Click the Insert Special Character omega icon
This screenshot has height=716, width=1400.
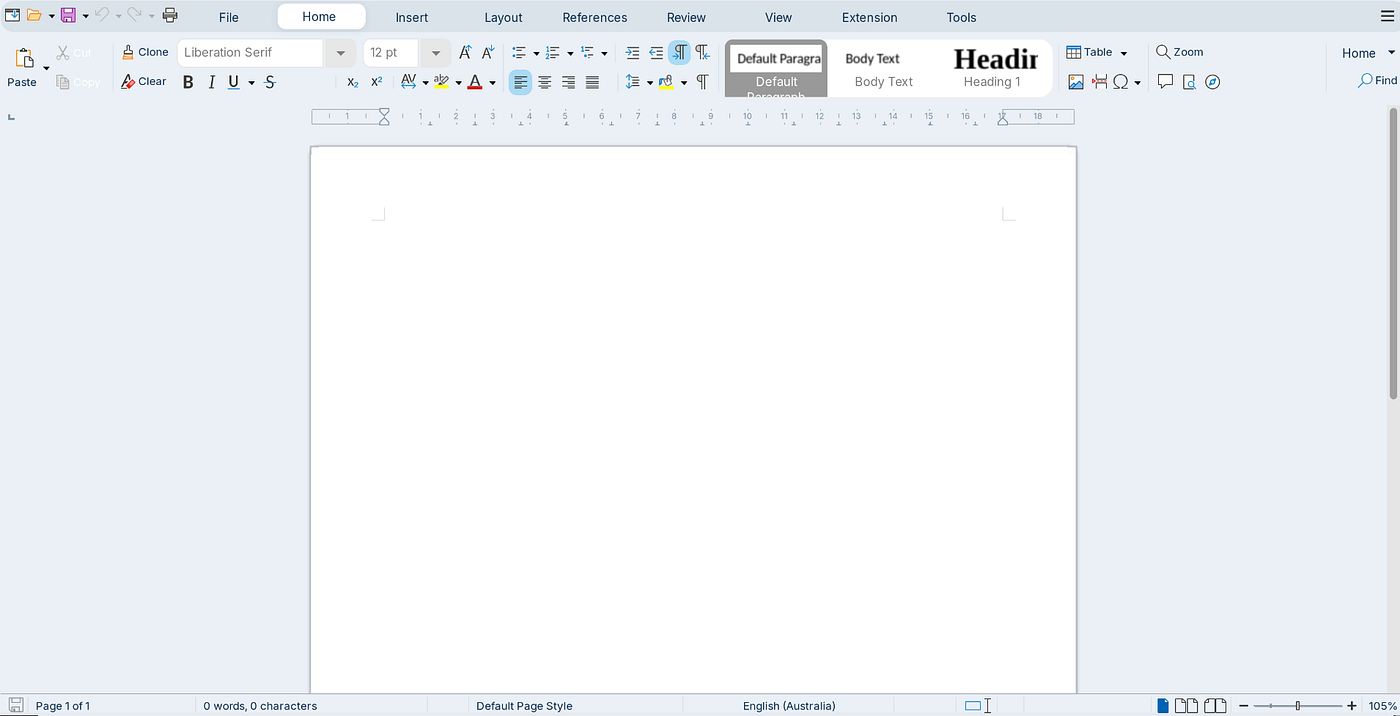(x=1121, y=82)
